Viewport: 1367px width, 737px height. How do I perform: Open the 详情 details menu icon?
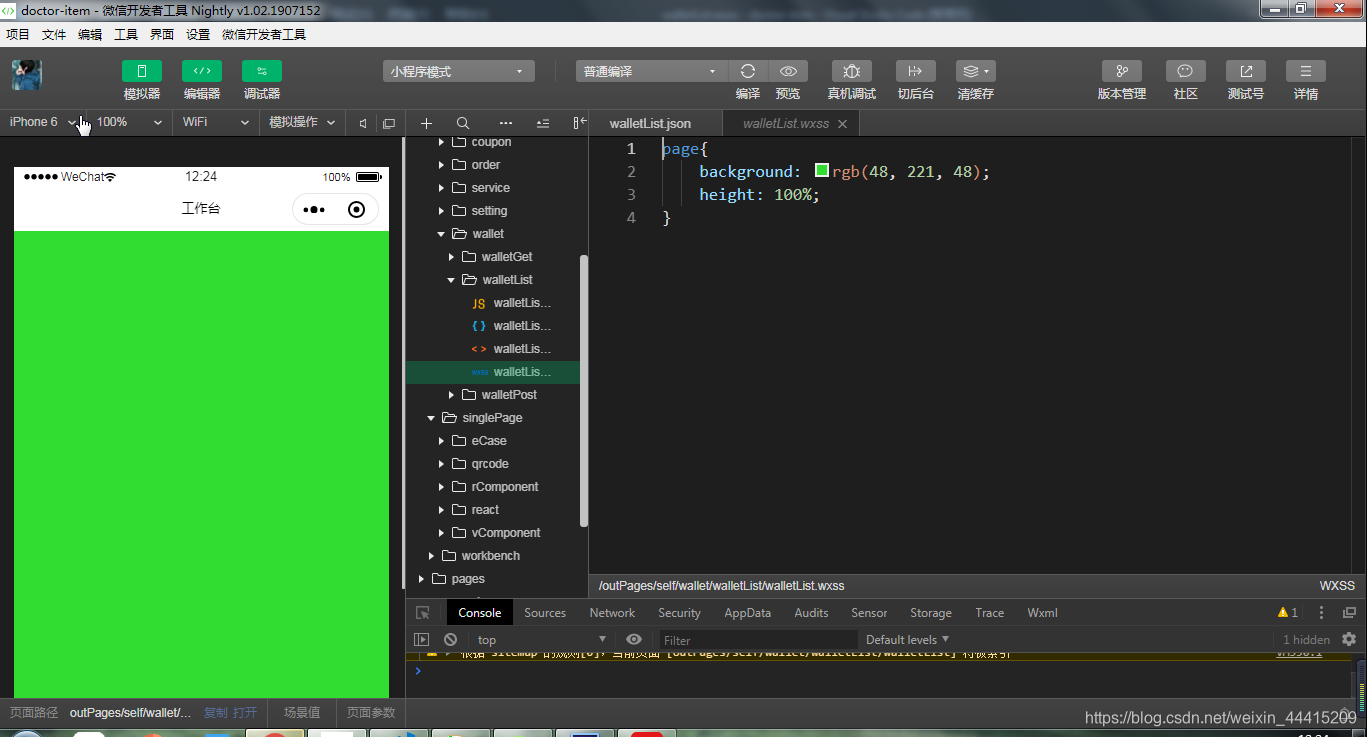tap(1306, 71)
